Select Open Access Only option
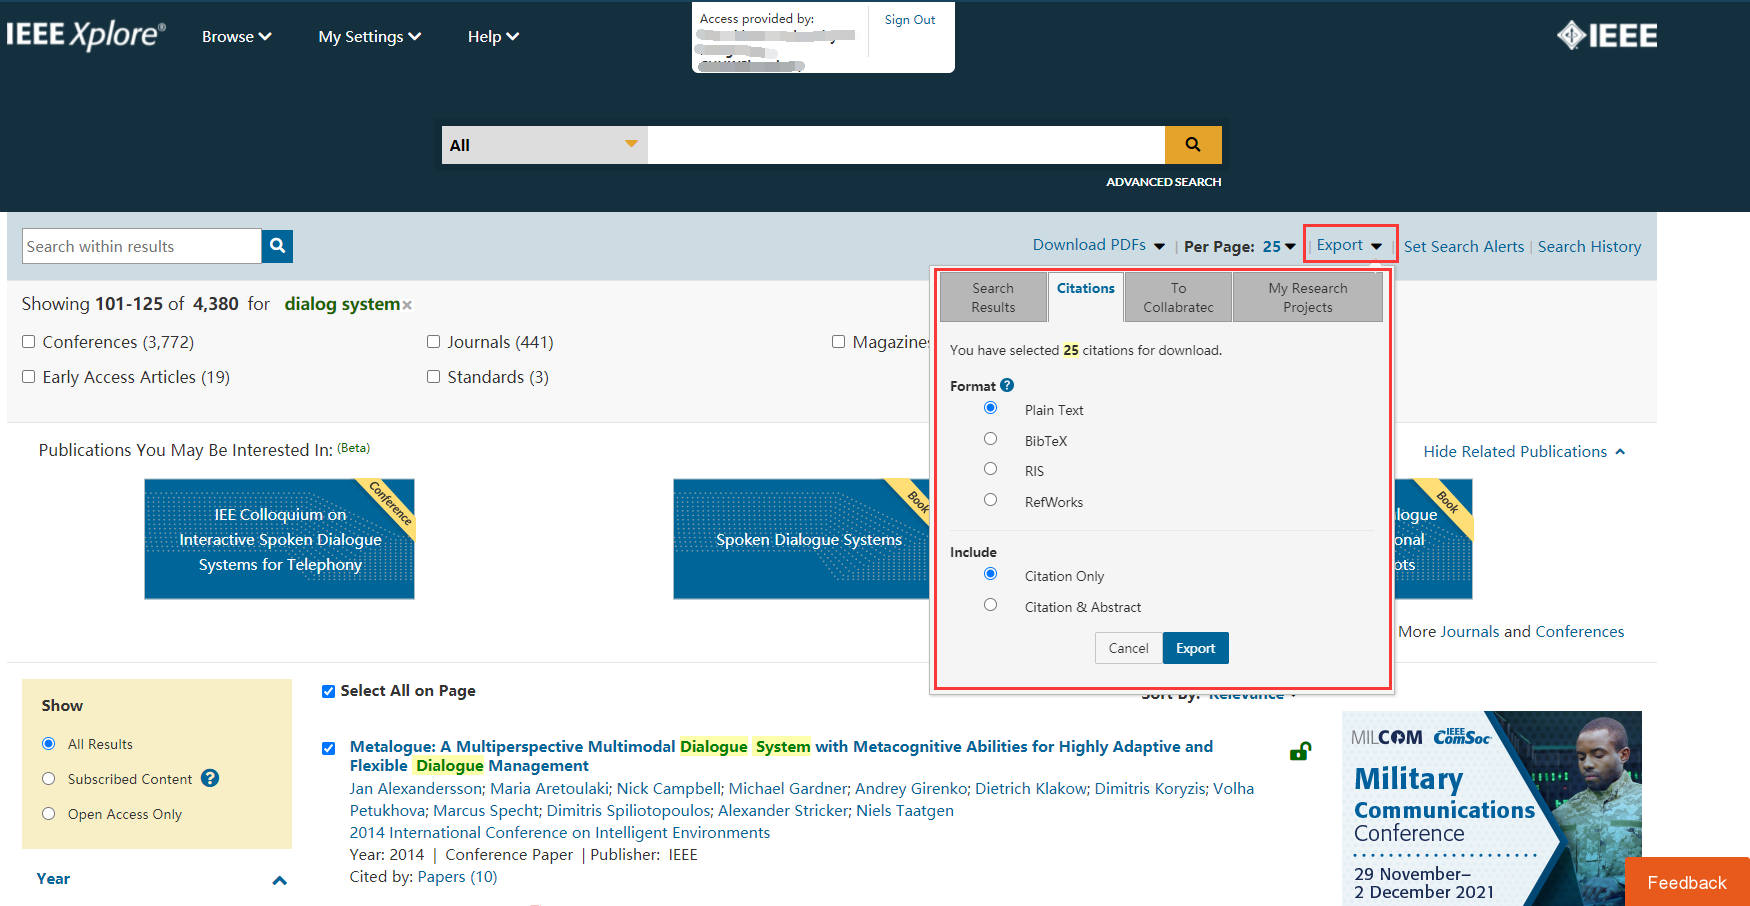Screen dimensions: 1750x906 pos(48,813)
